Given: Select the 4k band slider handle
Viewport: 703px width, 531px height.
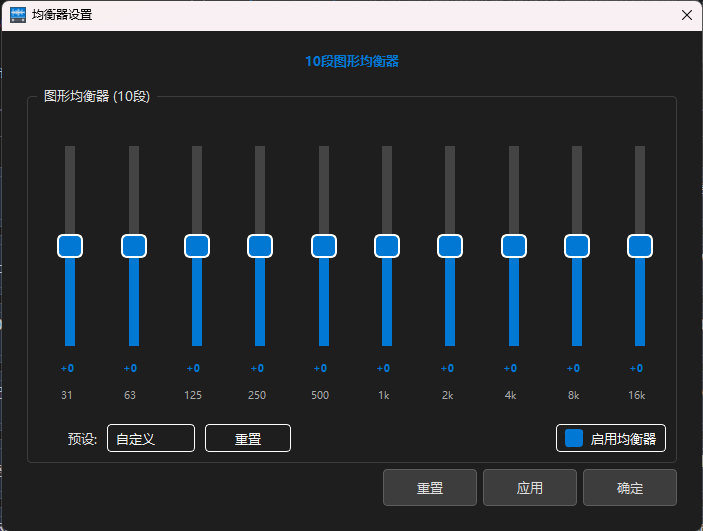Looking at the screenshot, I should [514, 246].
